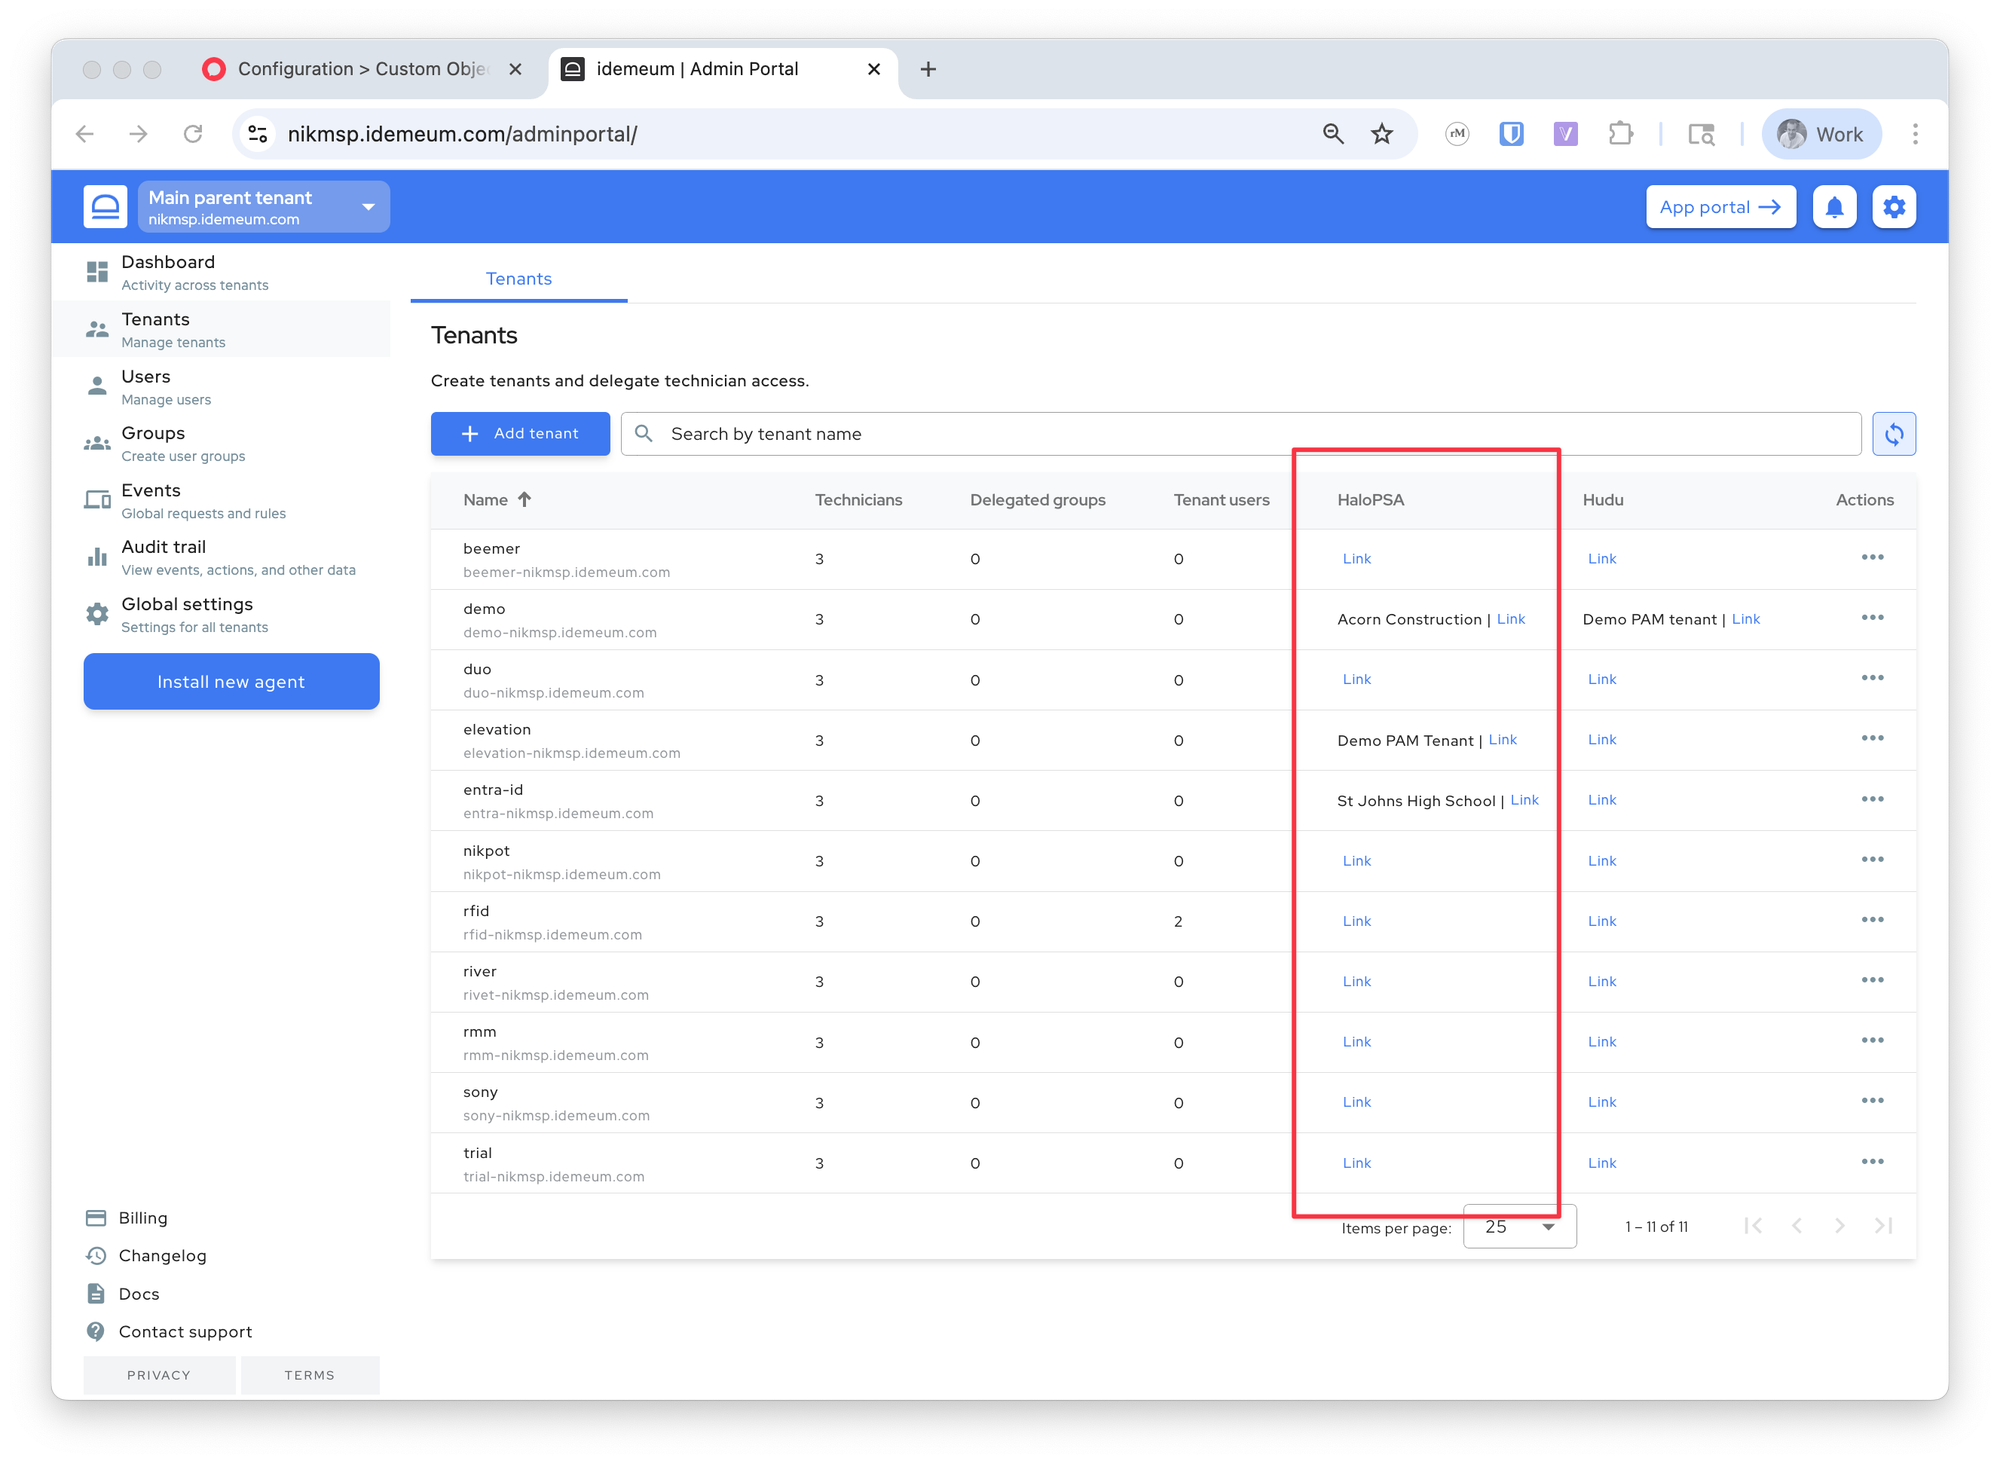The height and width of the screenshot is (1463, 2000).
Task: Open actions menu for demo tenant
Action: [x=1872, y=618]
